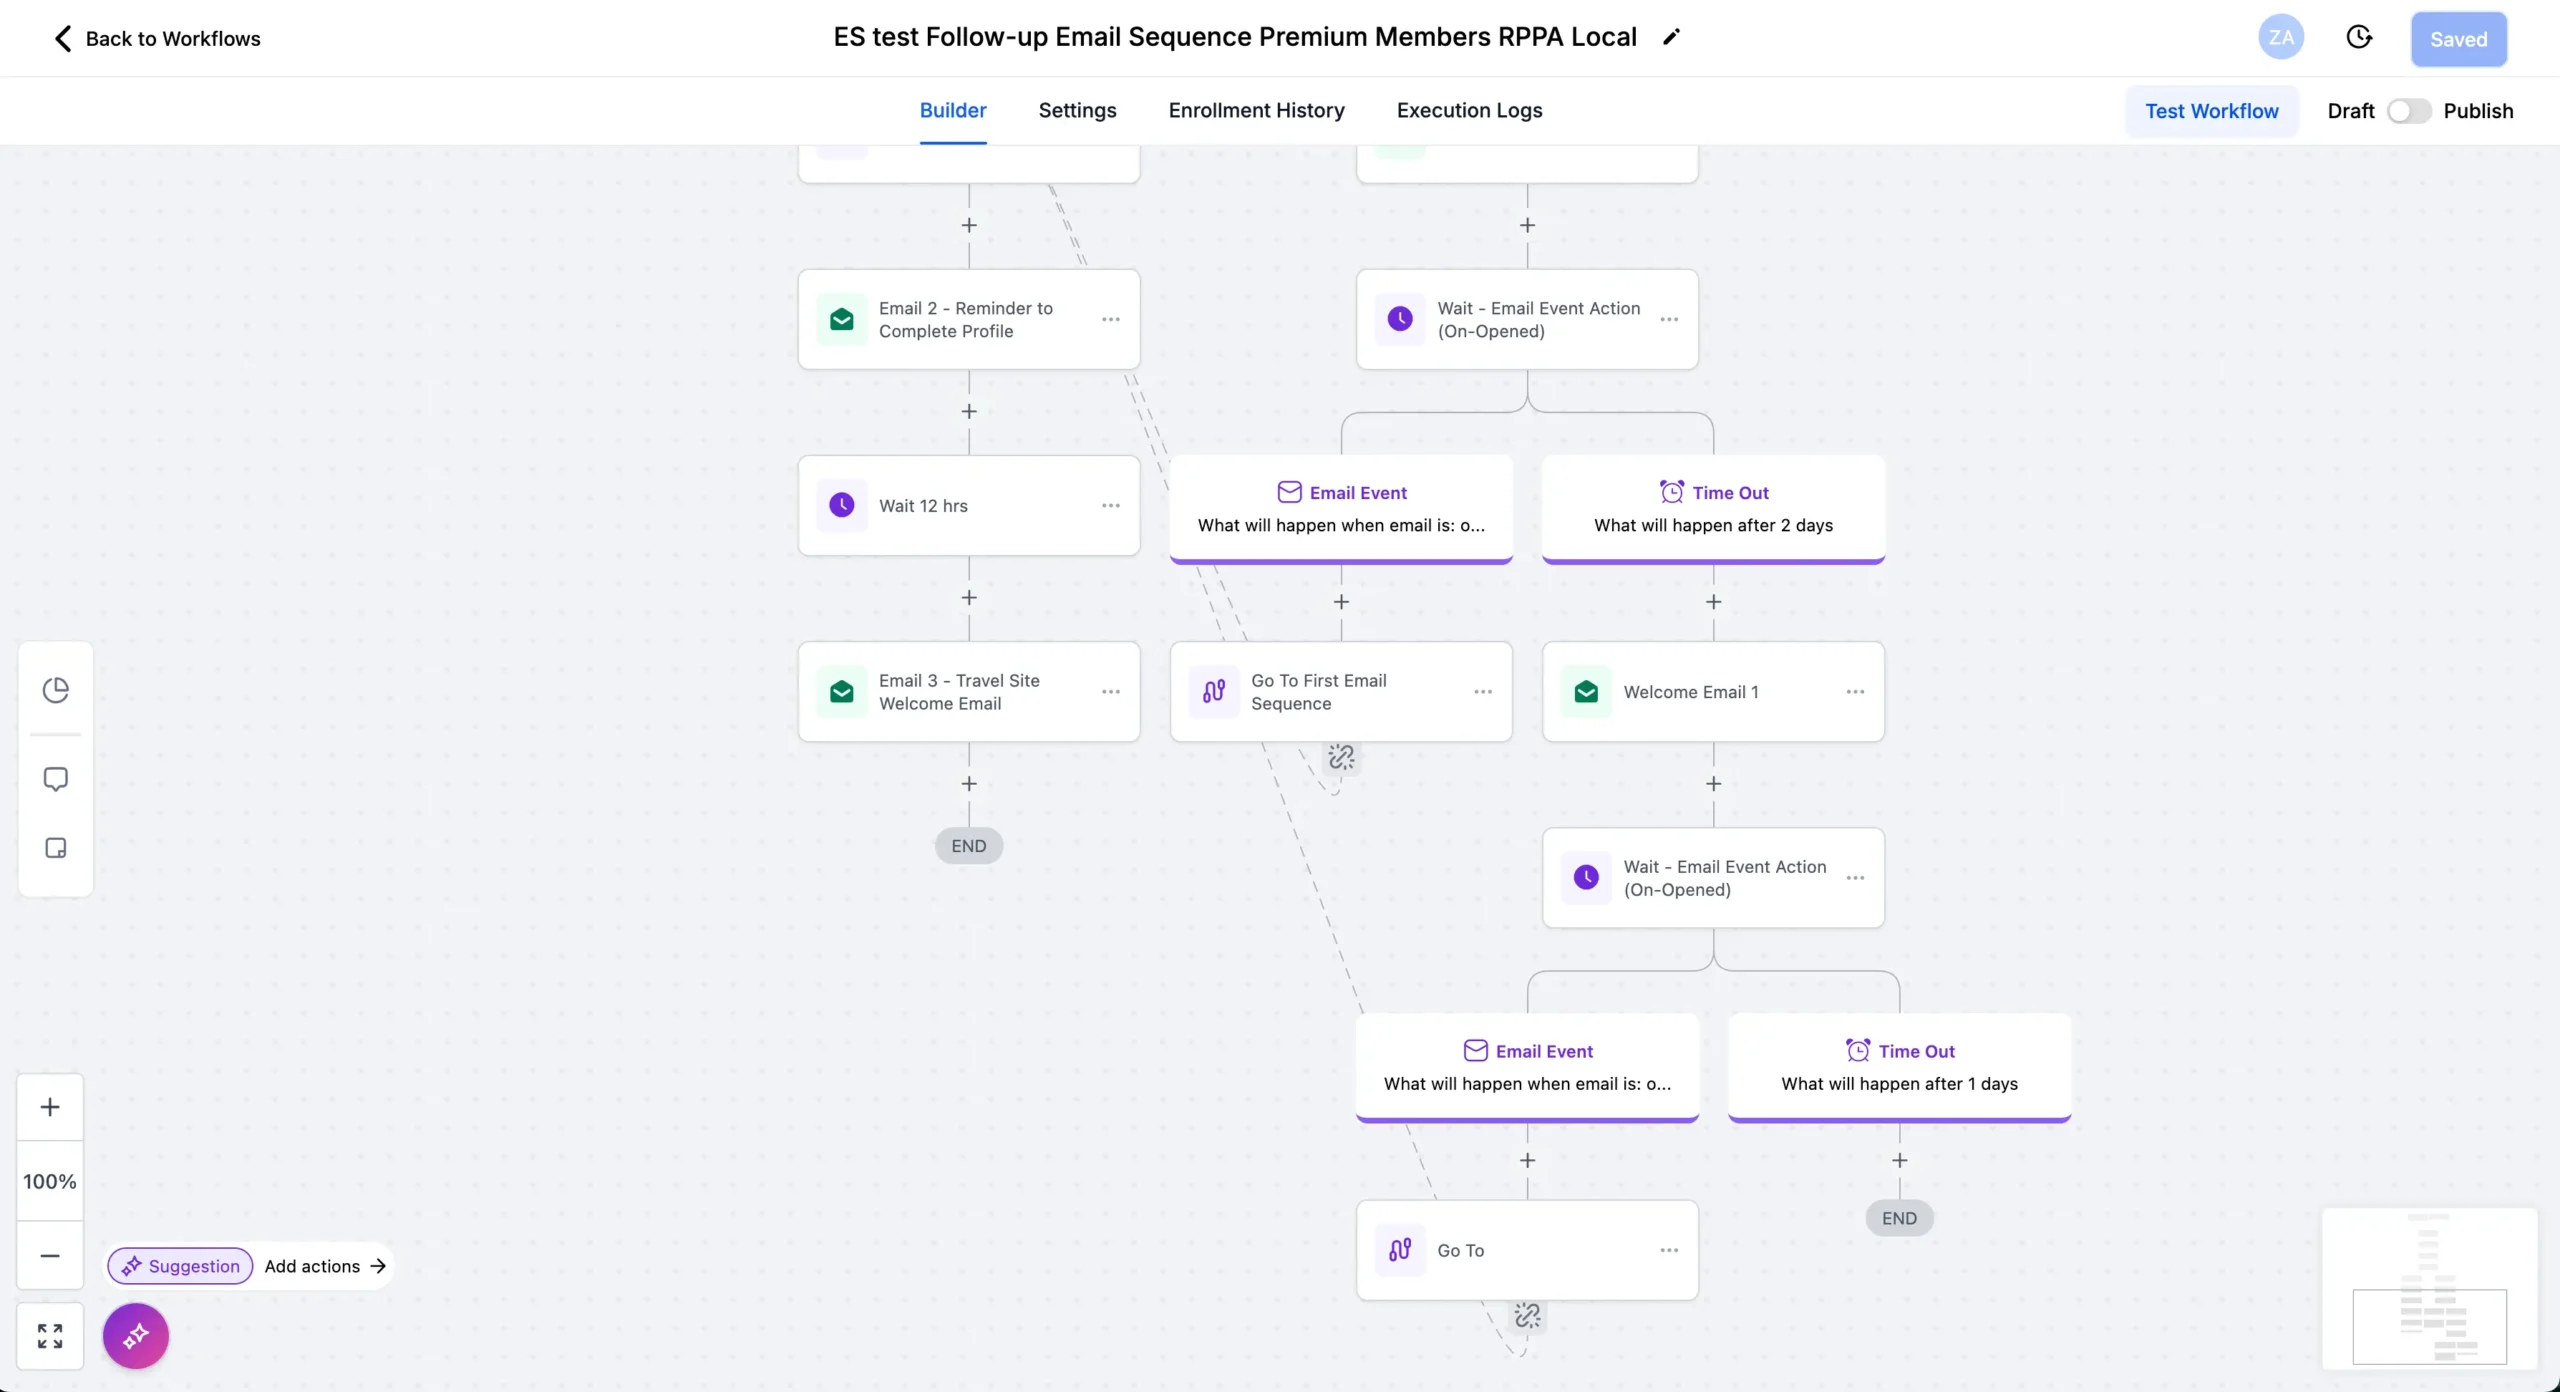This screenshot has width=2560, height=1392.
Task: Open options menu for Wait 12 hrs step
Action: click(x=1111, y=506)
